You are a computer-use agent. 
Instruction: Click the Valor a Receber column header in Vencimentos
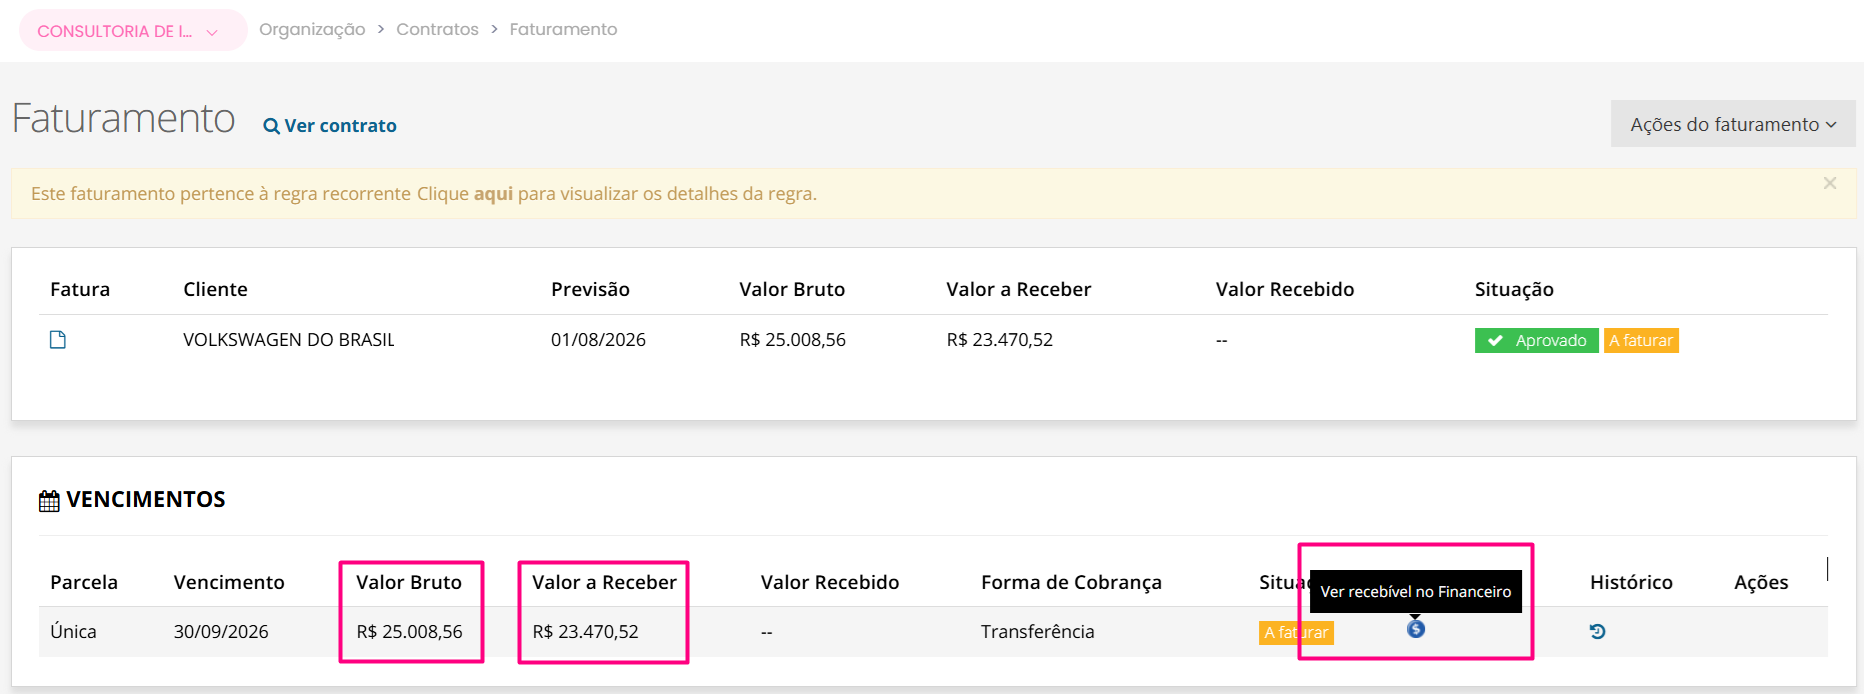coord(604,582)
